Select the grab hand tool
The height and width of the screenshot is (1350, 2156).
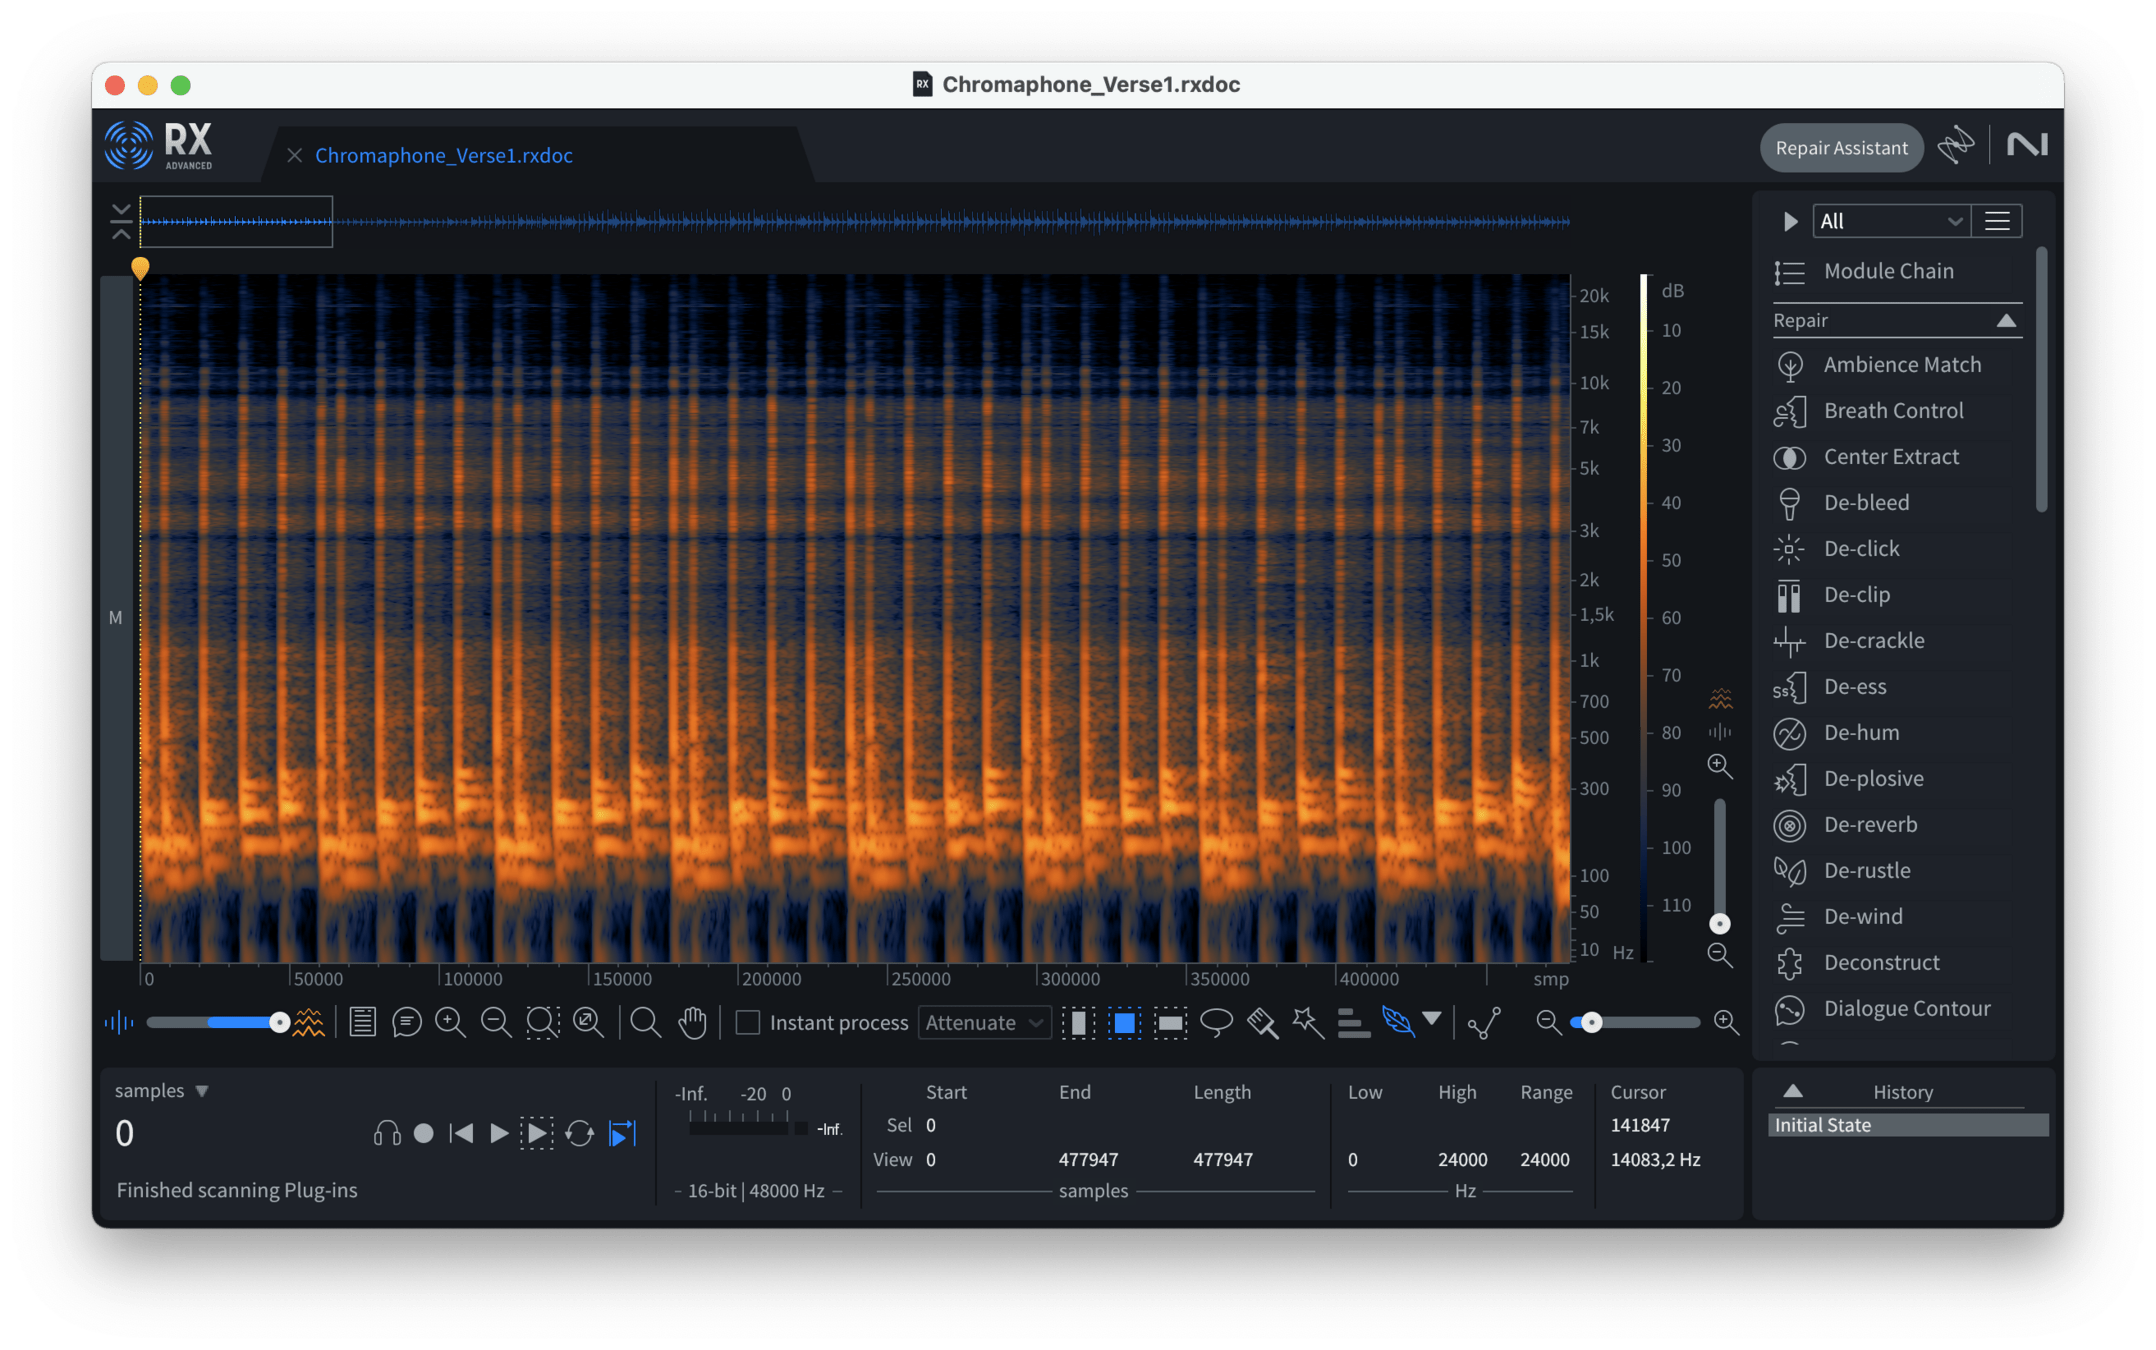(692, 1022)
